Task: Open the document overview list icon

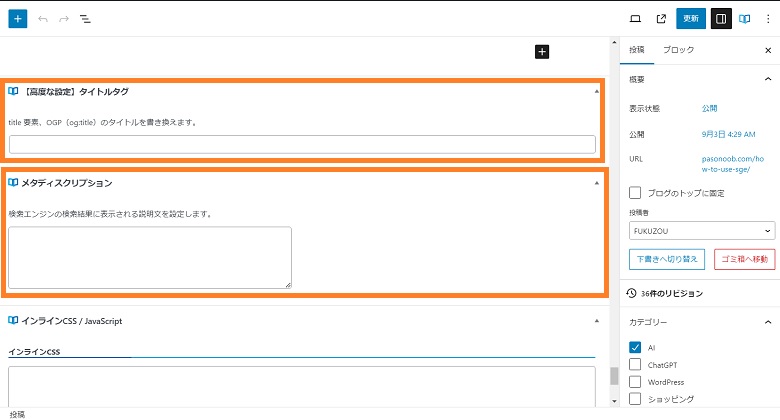Action: [86, 18]
